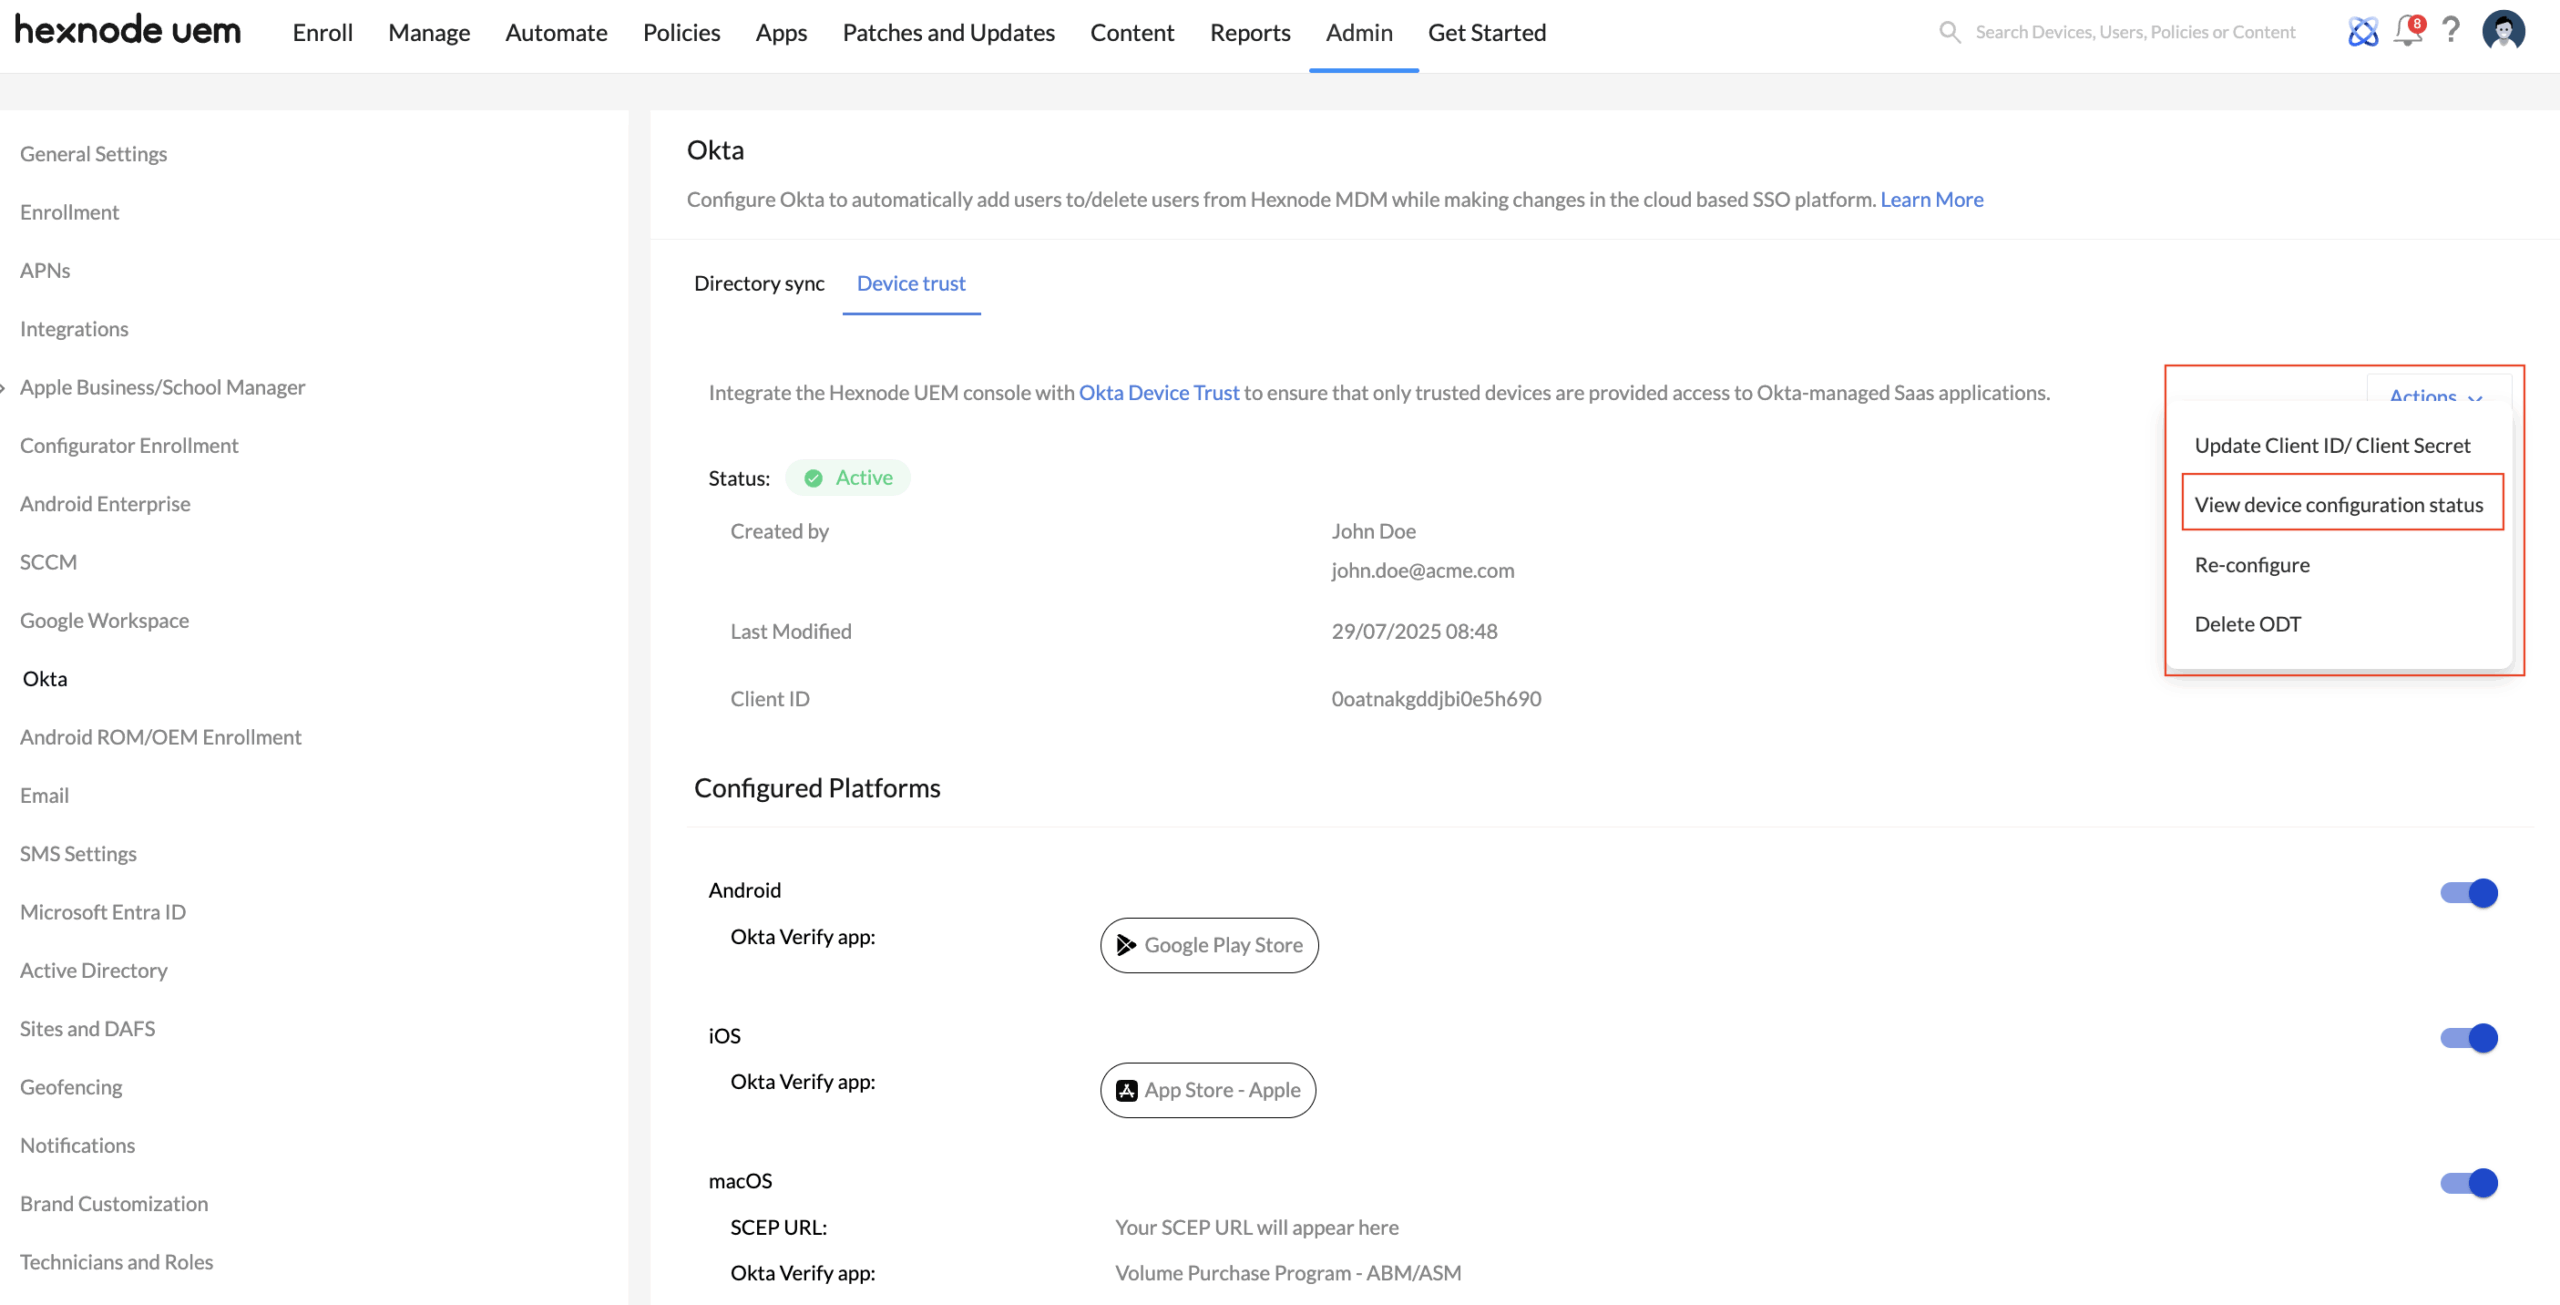Click the search magnifier icon
The height and width of the screenshot is (1305, 2560).
[x=1949, y=32]
